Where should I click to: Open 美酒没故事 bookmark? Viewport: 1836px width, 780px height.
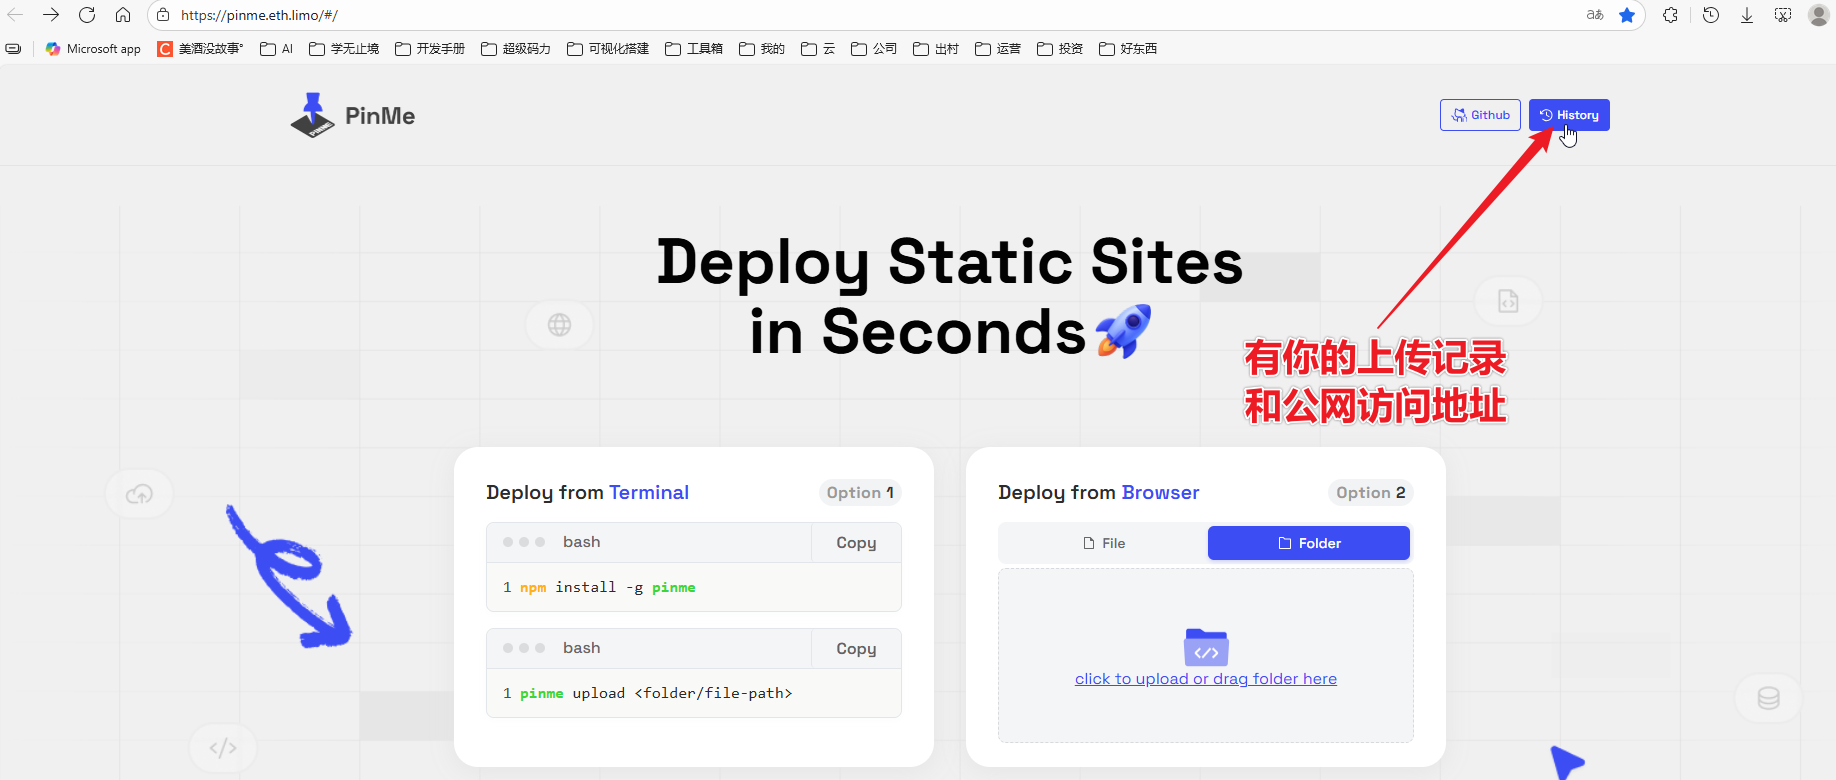[x=200, y=48]
